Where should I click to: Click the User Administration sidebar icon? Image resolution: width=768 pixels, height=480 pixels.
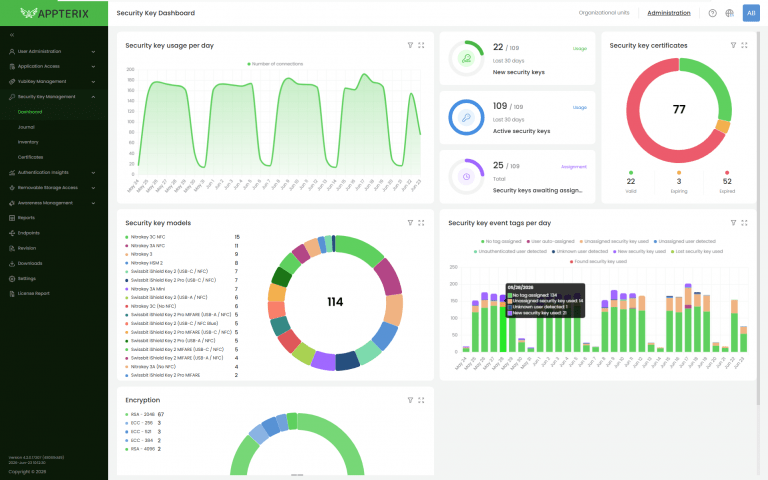(12, 51)
